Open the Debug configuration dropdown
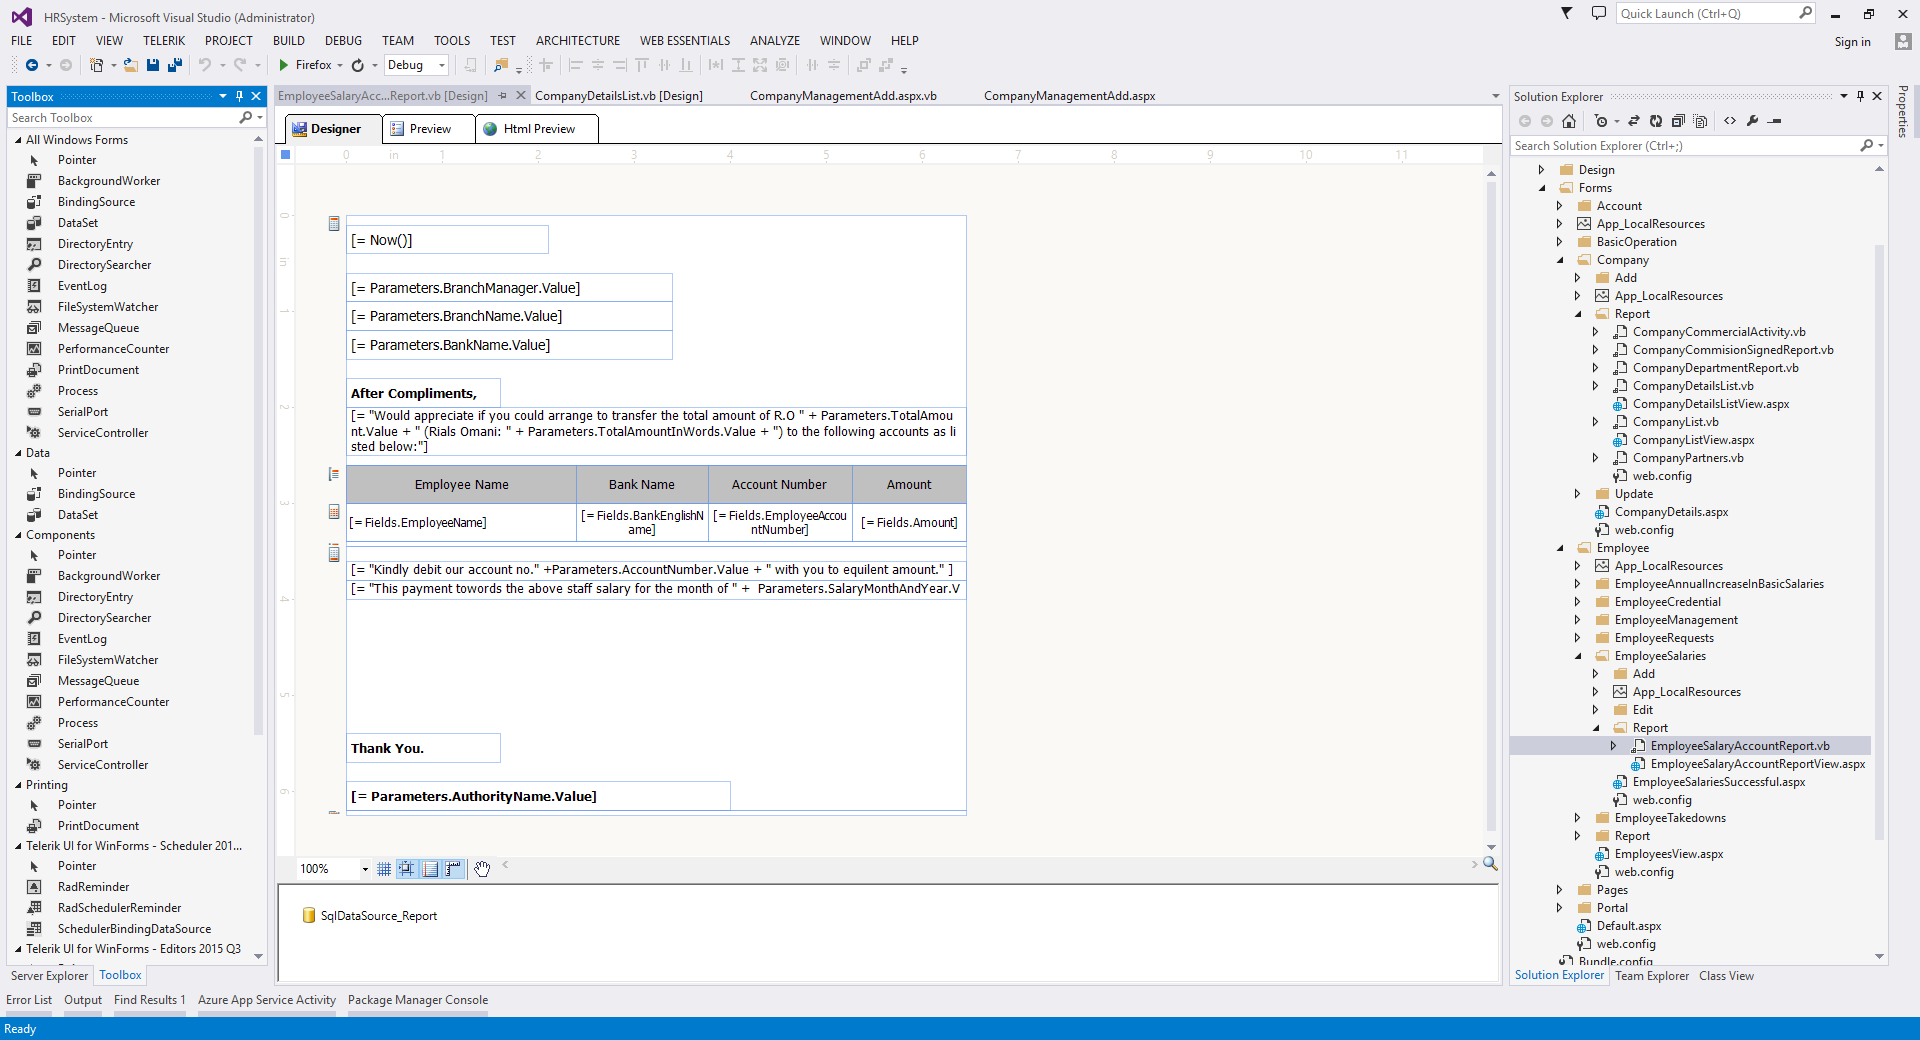The width and height of the screenshot is (1920, 1040). (x=416, y=65)
